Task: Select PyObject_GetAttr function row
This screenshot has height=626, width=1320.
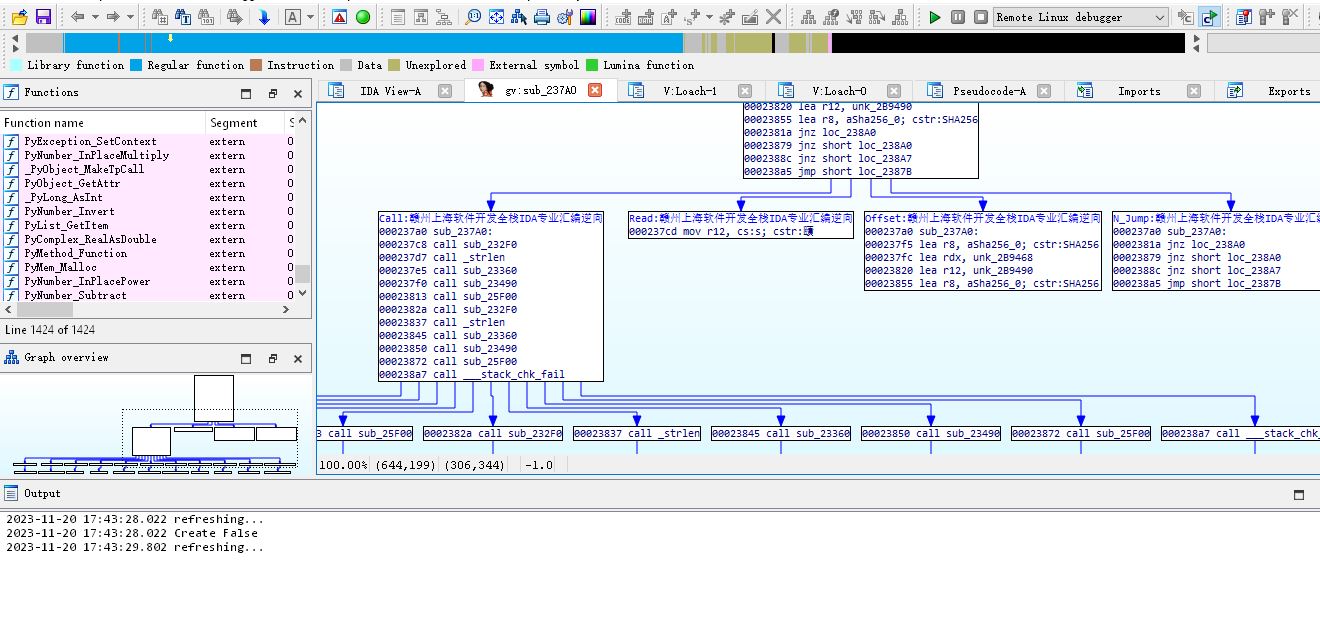Action: (x=147, y=184)
